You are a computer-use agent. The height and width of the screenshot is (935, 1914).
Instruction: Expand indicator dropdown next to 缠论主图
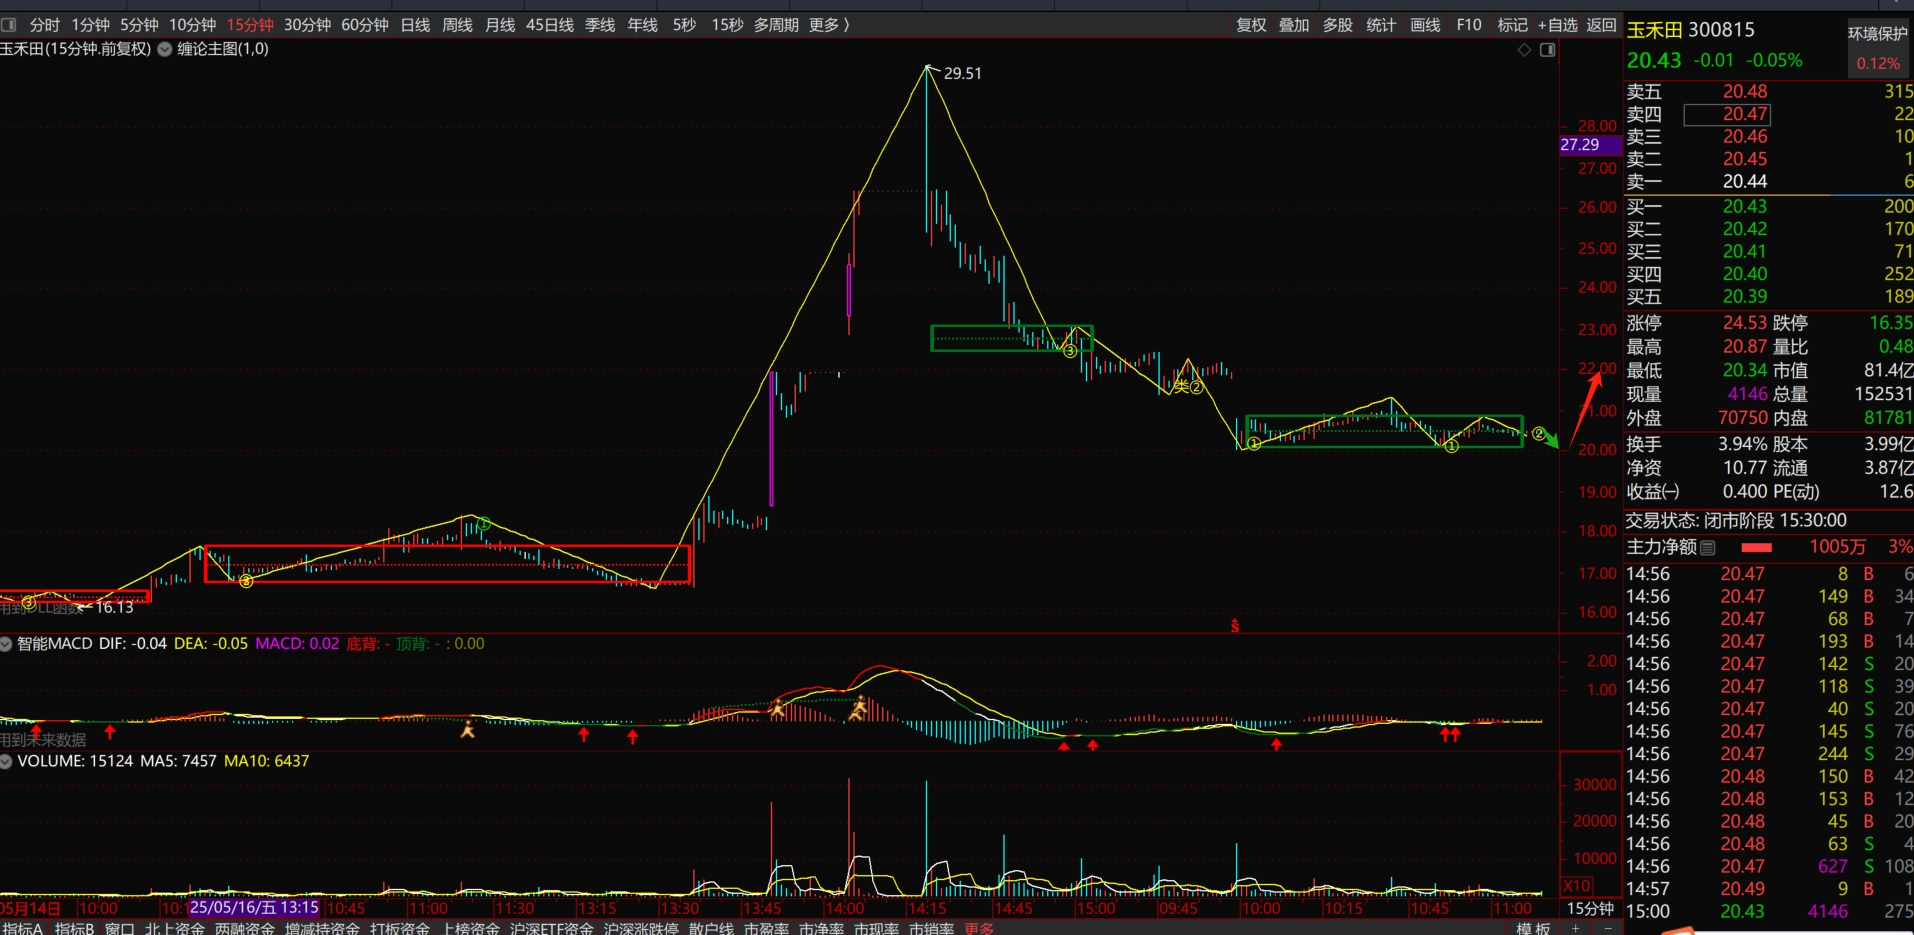(165, 49)
